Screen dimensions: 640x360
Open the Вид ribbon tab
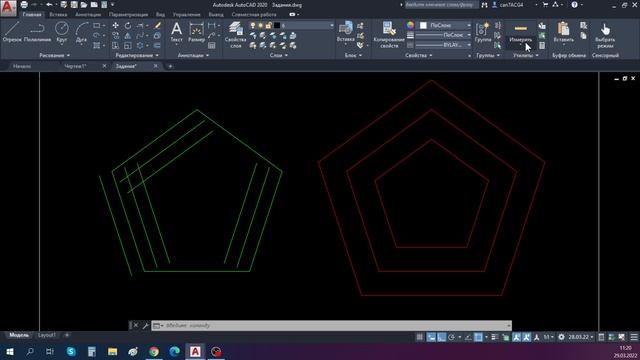click(160, 14)
